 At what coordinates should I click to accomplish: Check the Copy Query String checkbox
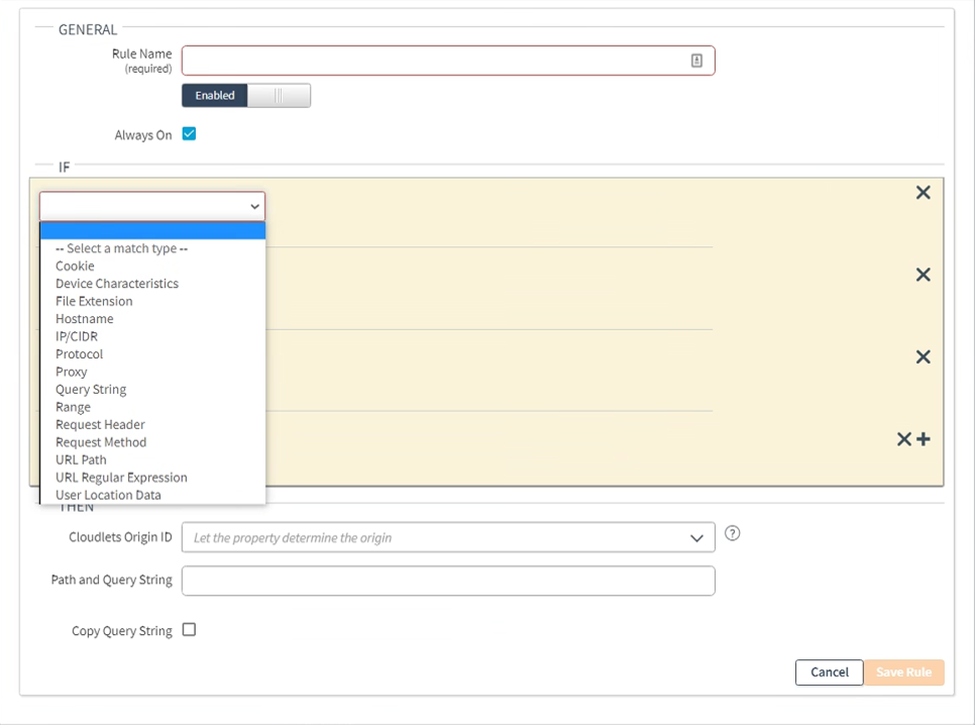click(x=189, y=629)
